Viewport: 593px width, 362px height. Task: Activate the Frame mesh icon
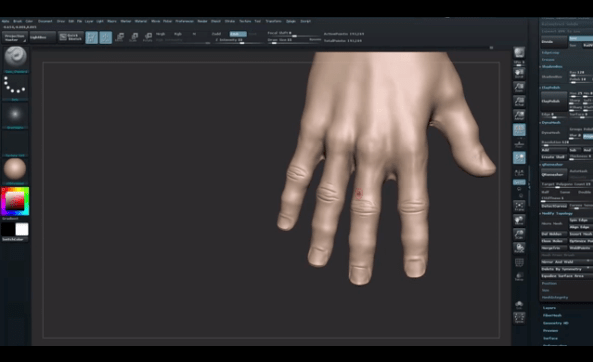[519, 206]
